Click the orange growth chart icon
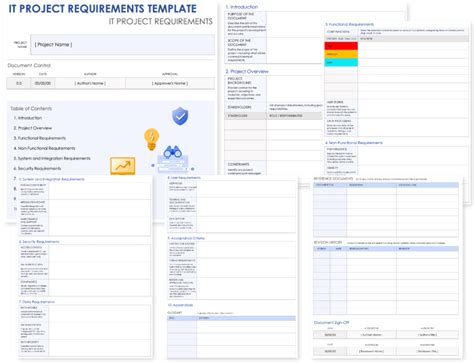This screenshot has height=362, width=474. click(123, 166)
